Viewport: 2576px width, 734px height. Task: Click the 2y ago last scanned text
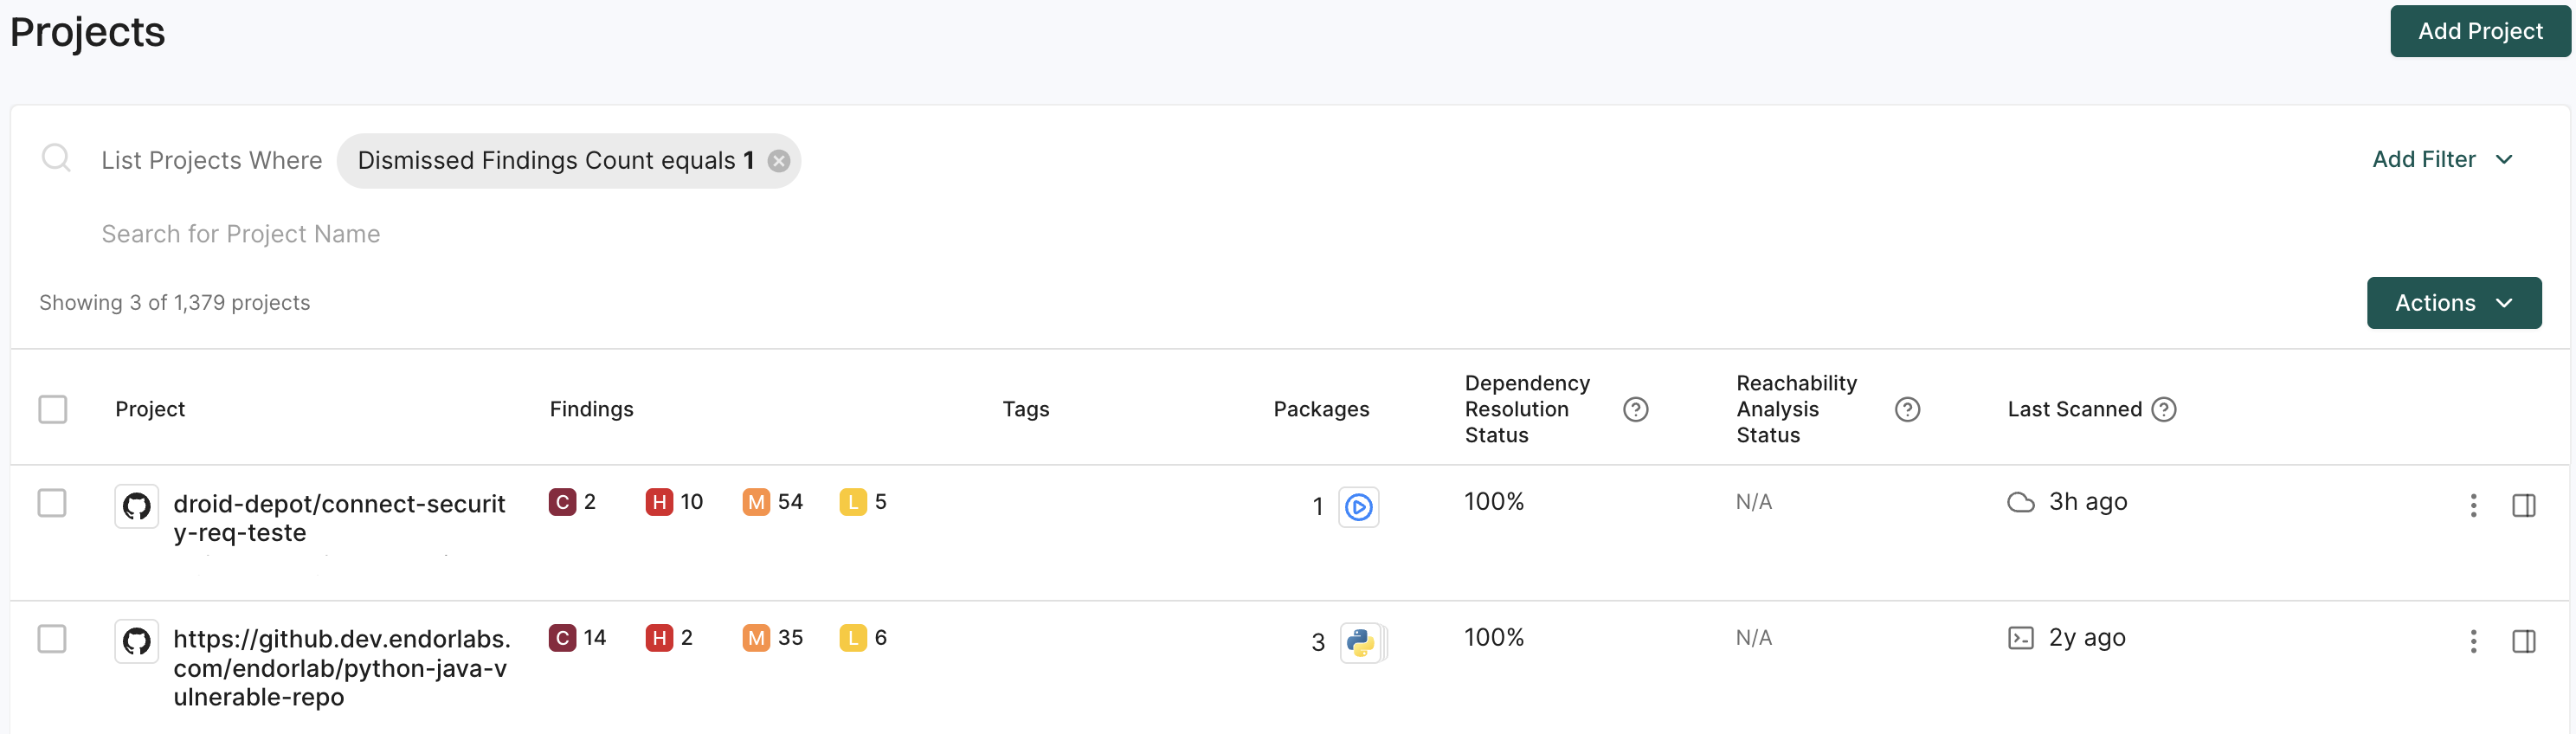(2086, 638)
